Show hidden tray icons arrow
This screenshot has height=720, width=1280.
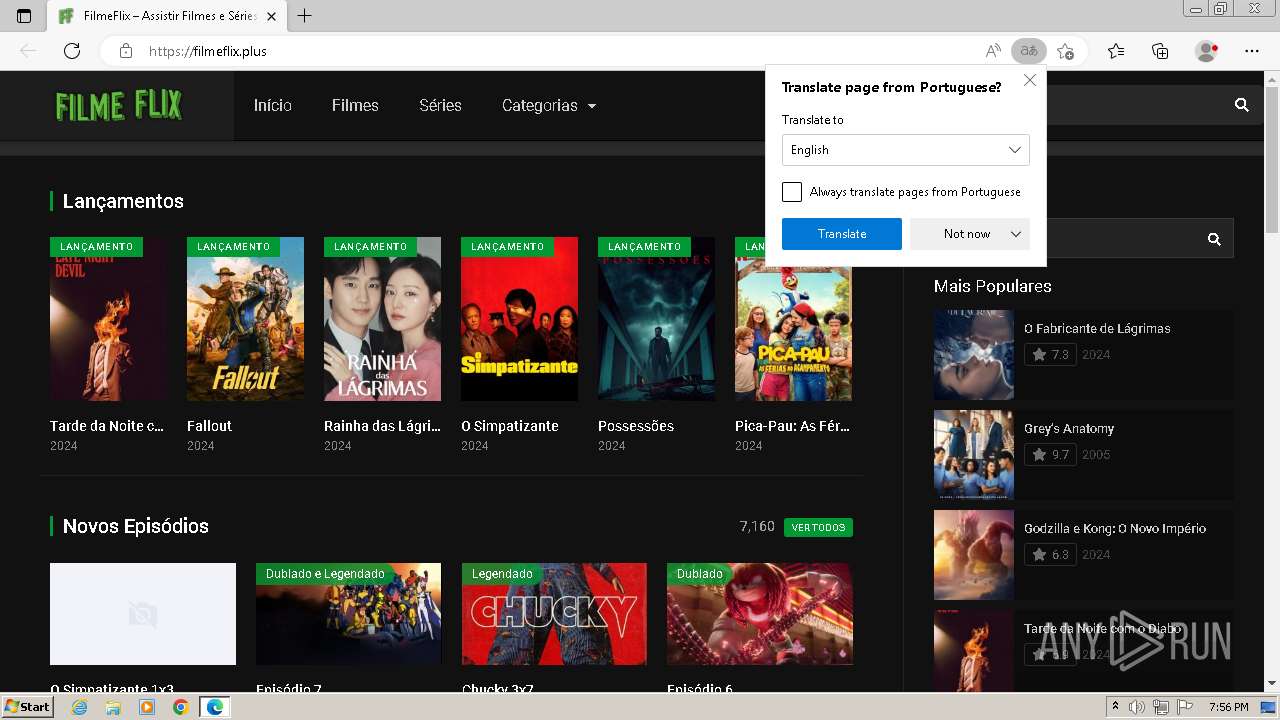point(1116,707)
